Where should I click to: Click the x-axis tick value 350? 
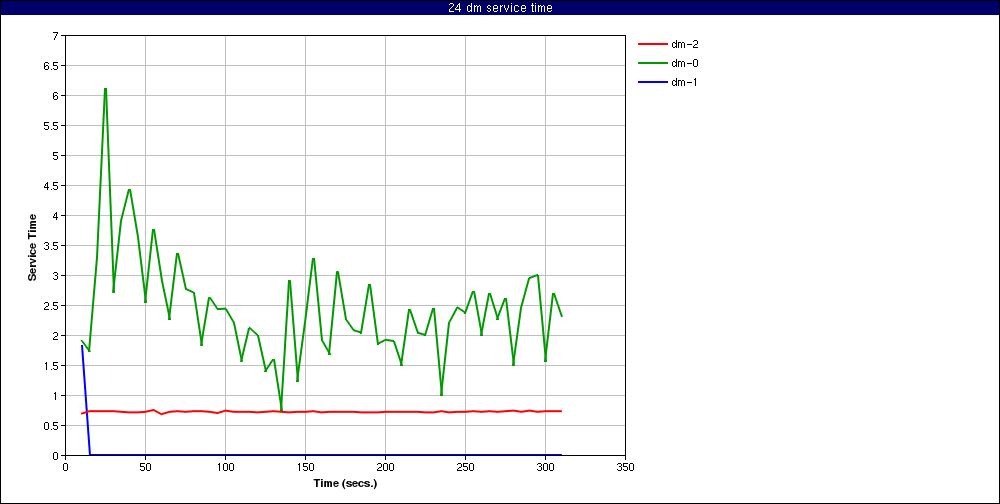626,466
